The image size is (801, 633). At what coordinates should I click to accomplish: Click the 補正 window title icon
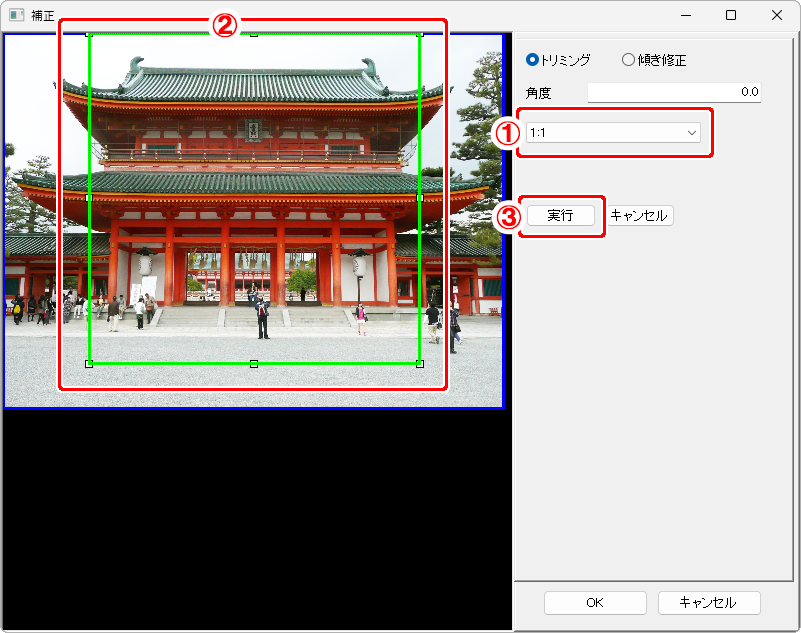click(x=16, y=15)
